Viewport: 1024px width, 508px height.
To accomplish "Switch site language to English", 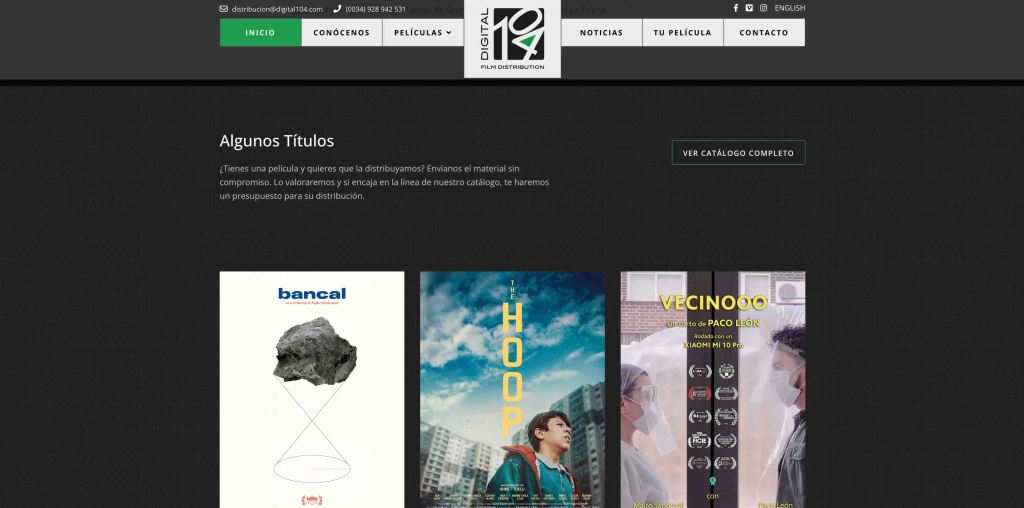I will click(x=789, y=8).
